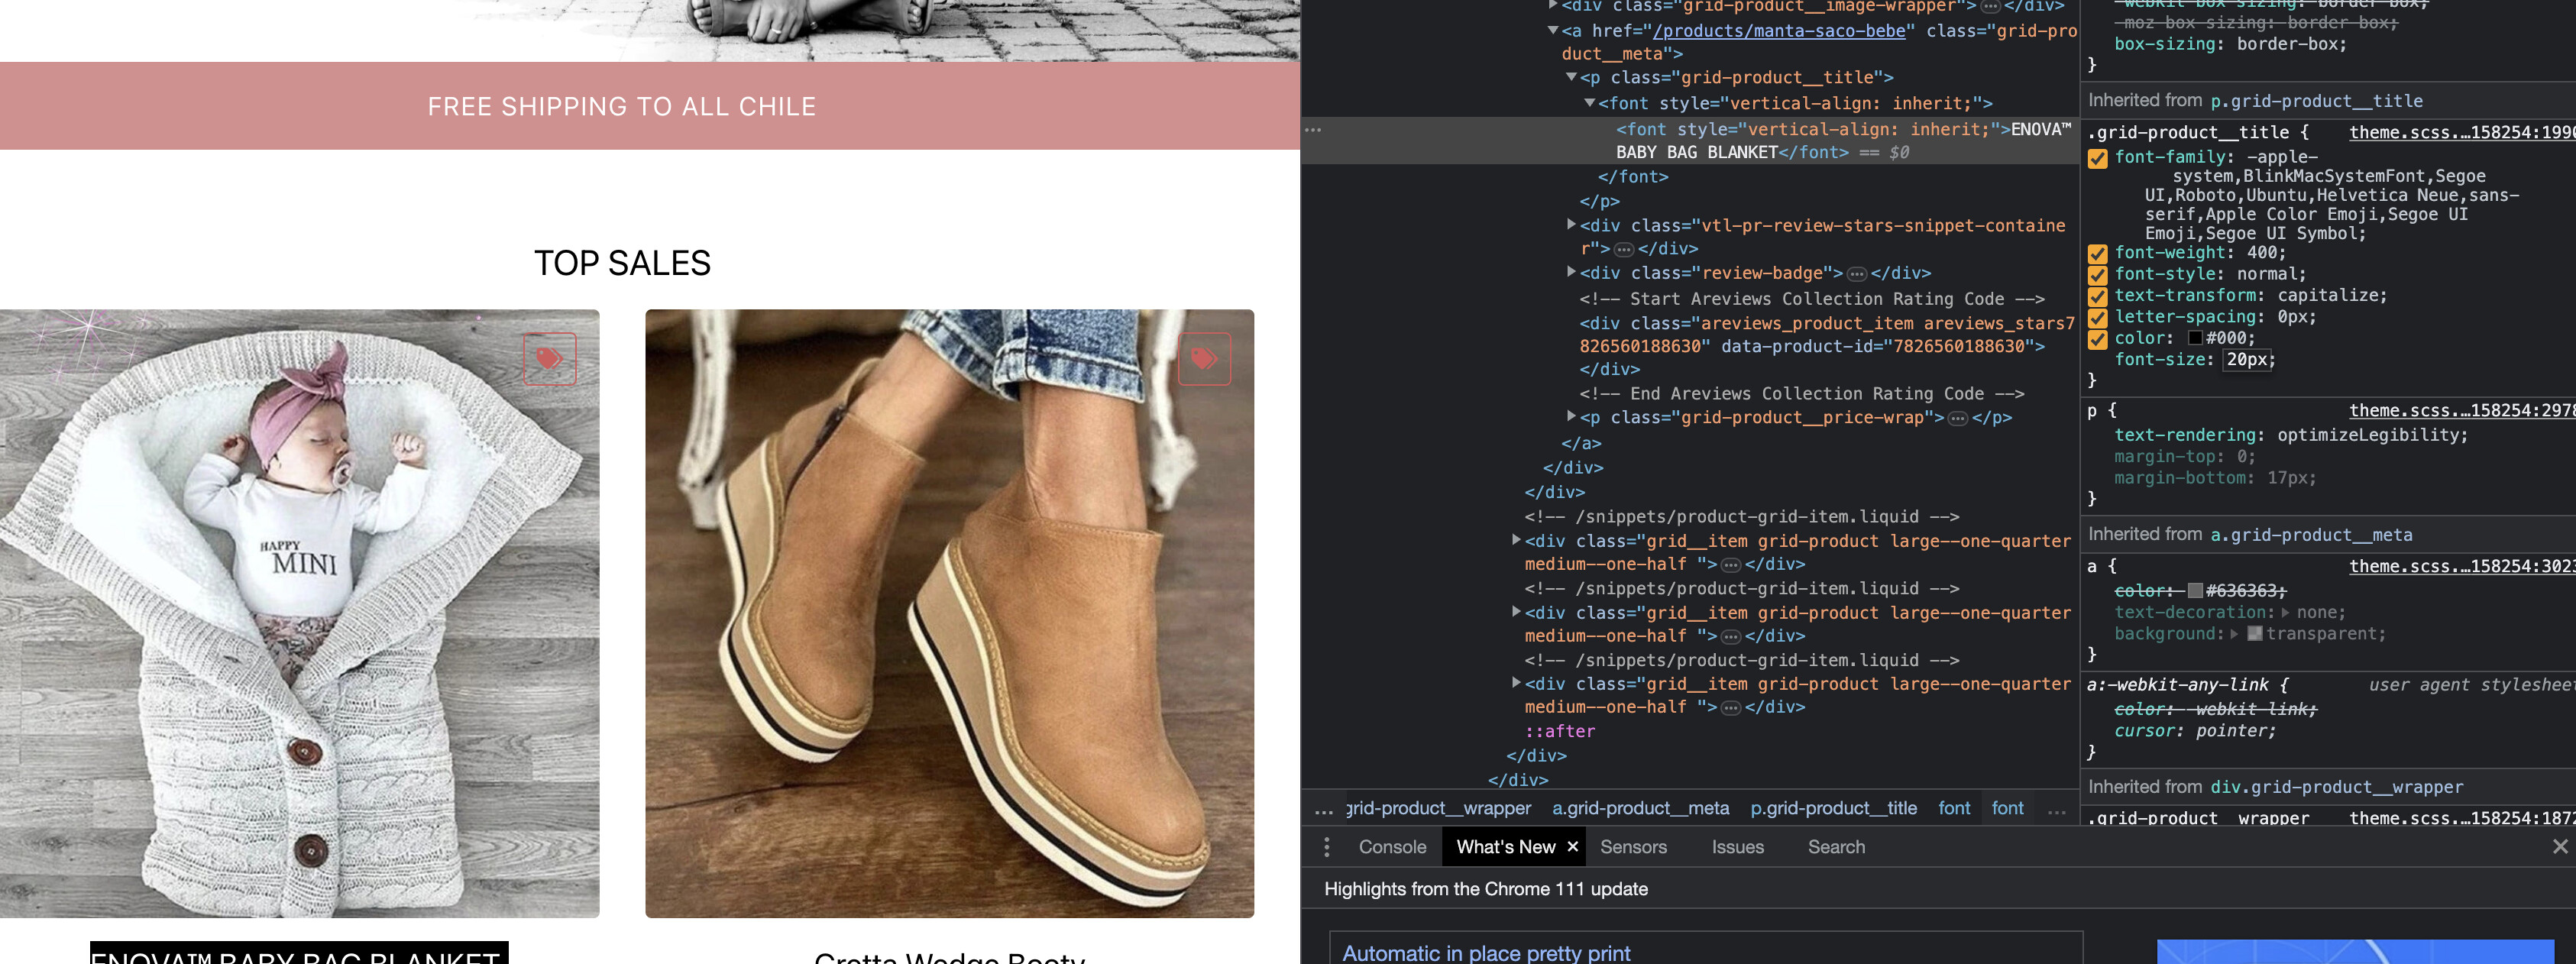Click the breadcrumb left overflow dots

[x=1323, y=809]
